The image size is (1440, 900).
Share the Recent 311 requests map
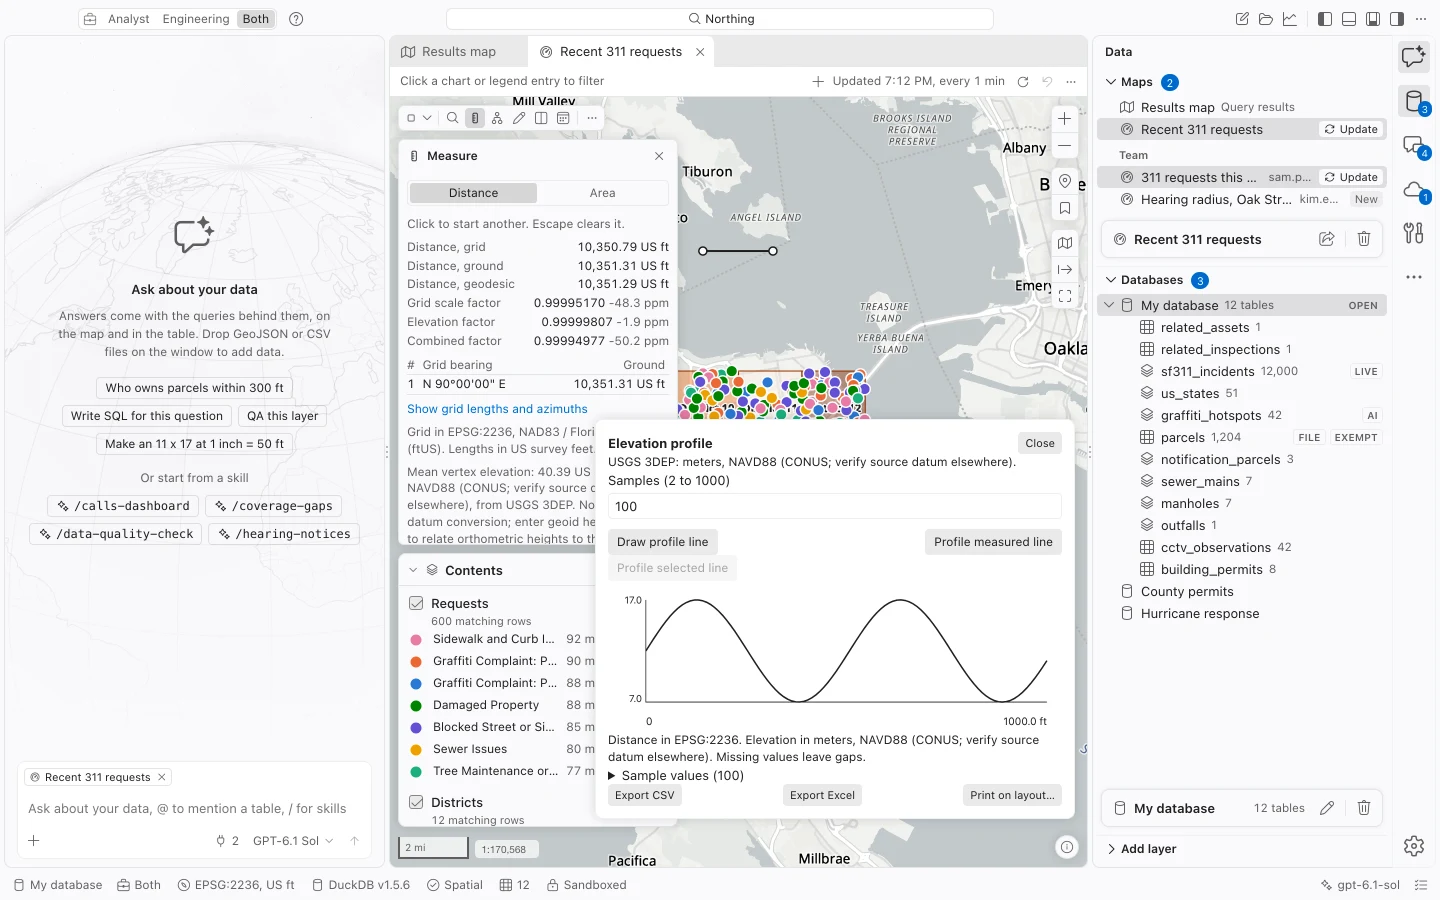tap(1327, 239)
